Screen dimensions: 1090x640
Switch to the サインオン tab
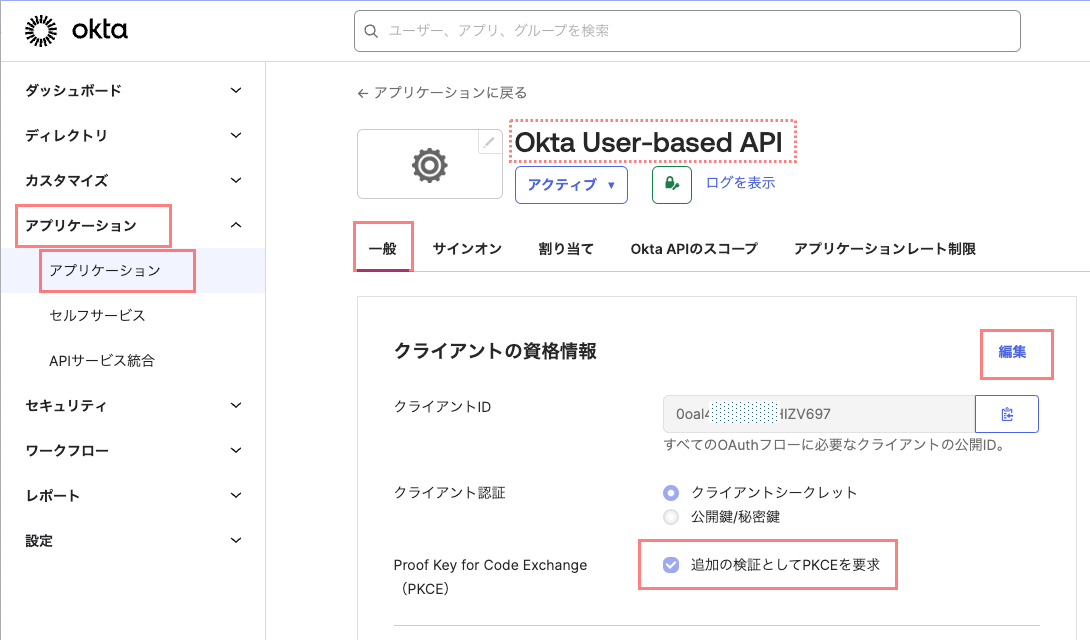click(x=467, y=249)
